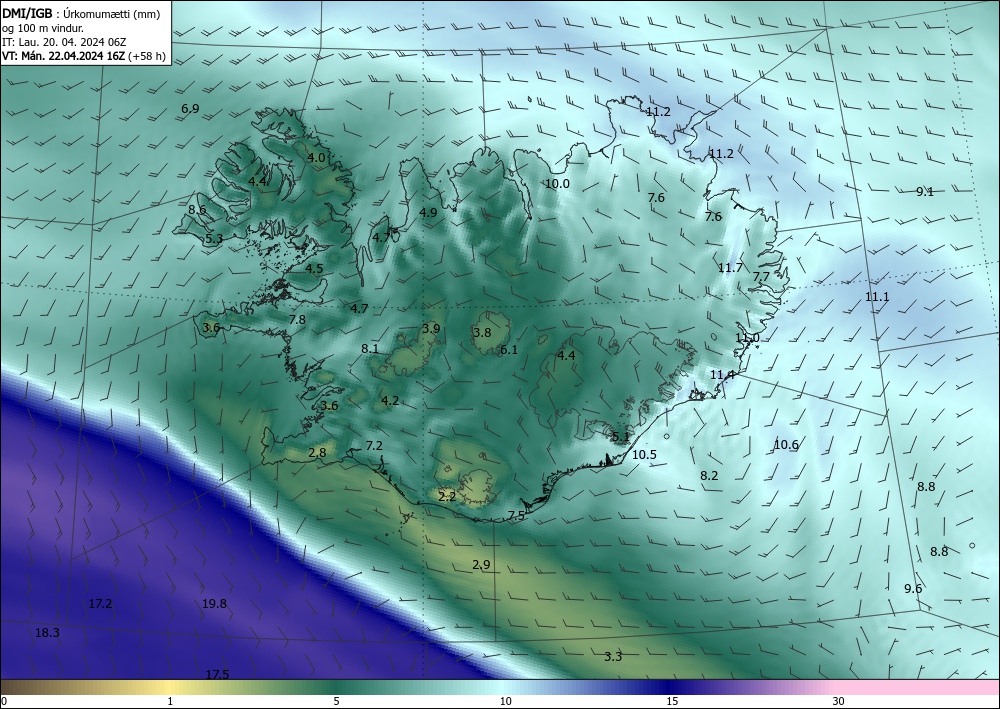Image resolution: width=1000 pixels, height=709 pixels.
Task: Click the map value "7.7"
Action: pos(761,277)
